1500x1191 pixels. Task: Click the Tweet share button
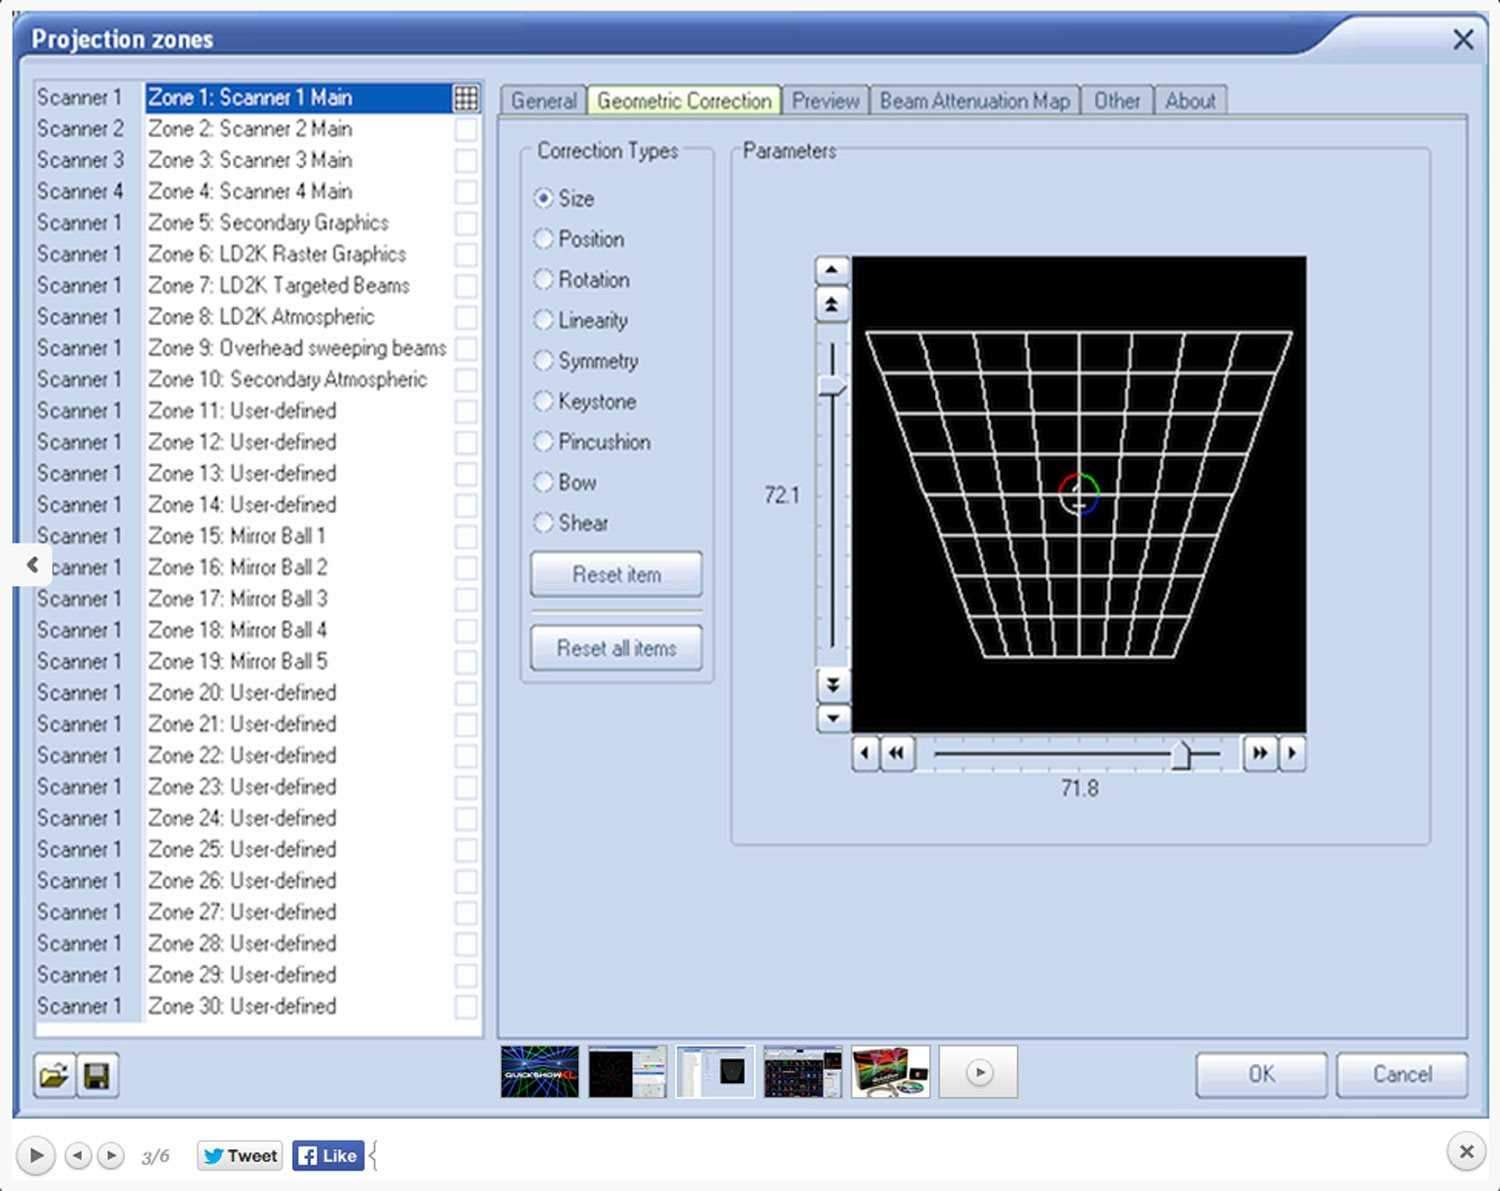238,1155
